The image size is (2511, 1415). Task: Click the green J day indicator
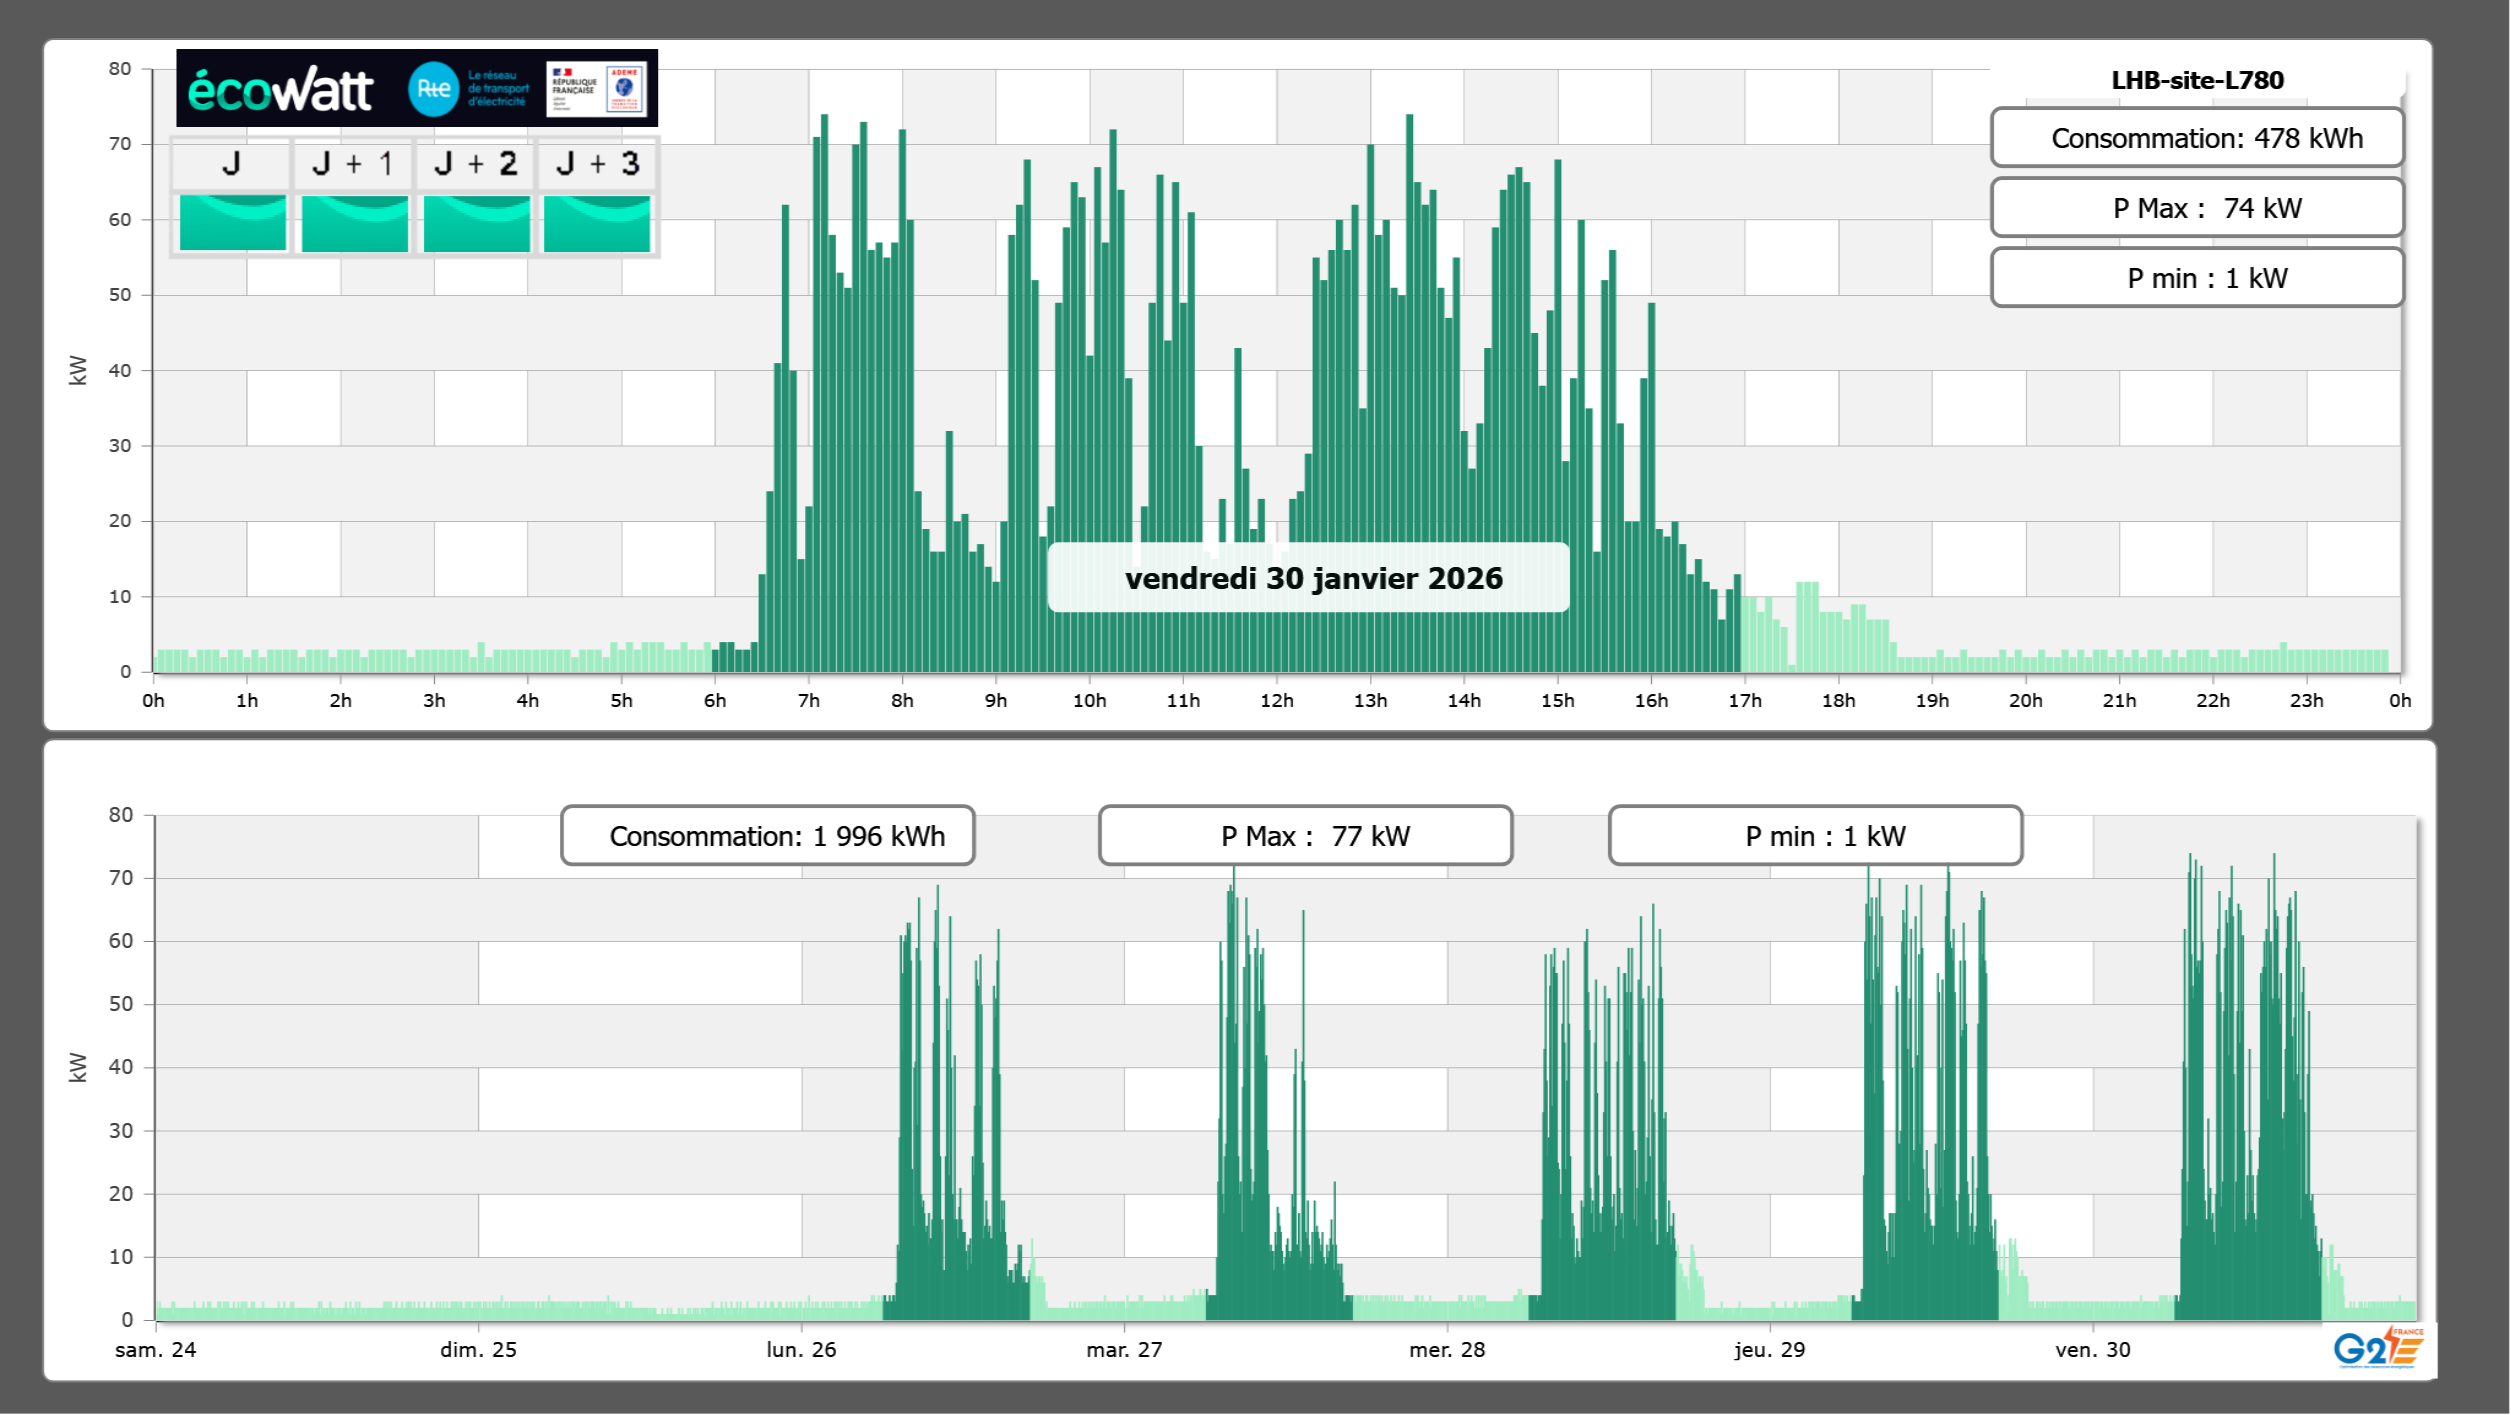(x=232, y=222)
